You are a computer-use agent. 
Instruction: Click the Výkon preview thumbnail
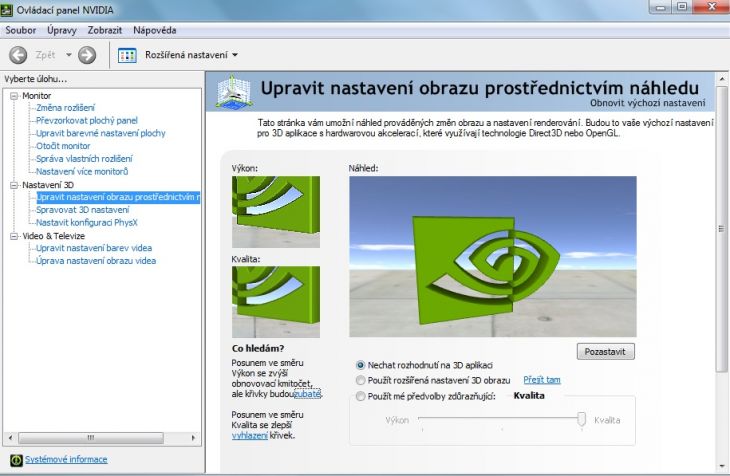click(276, 212)
